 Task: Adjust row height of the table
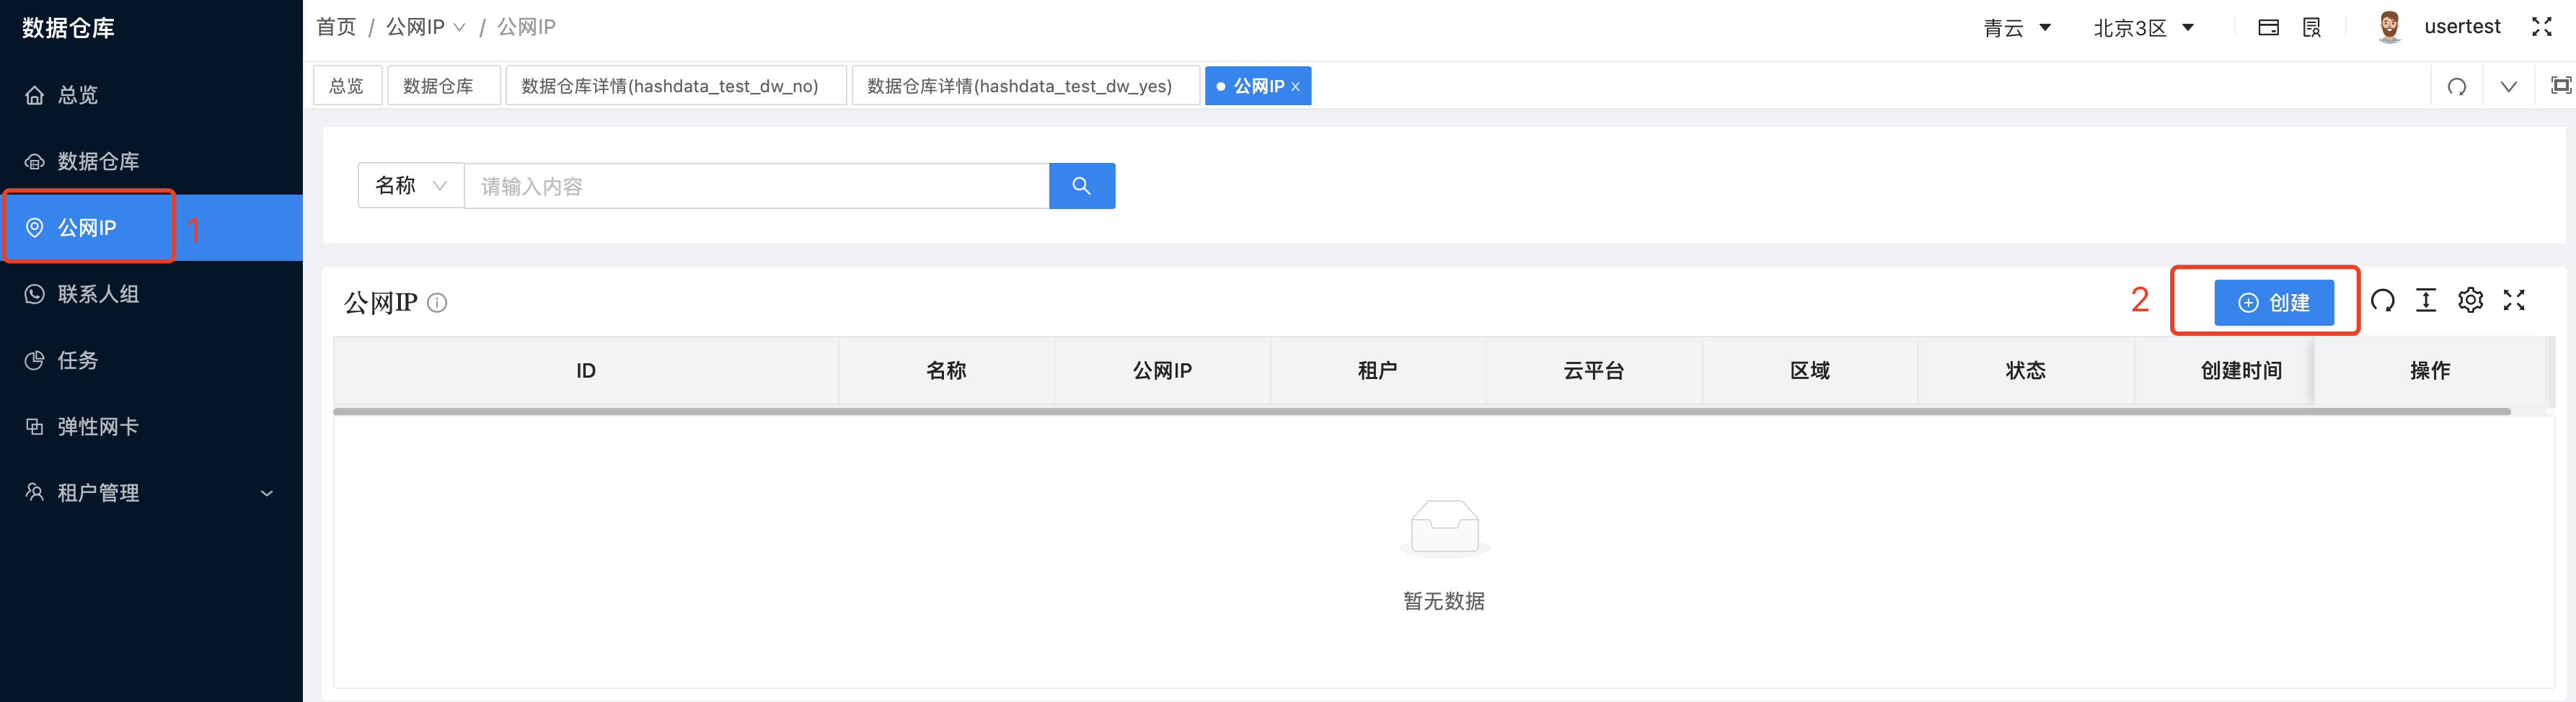[2426, 300]
